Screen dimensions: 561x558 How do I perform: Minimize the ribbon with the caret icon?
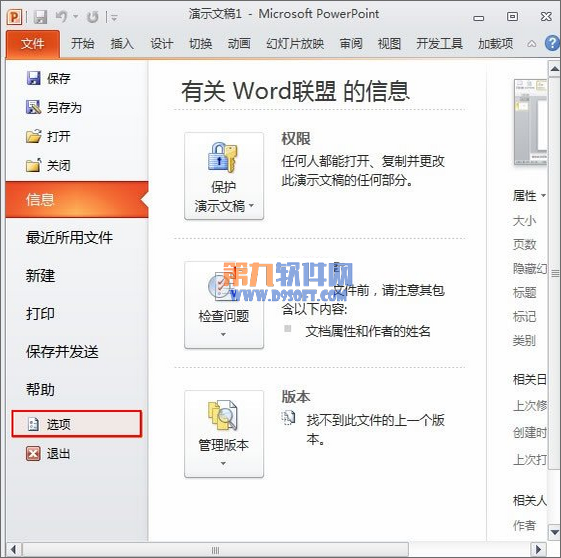pos(532,44)
